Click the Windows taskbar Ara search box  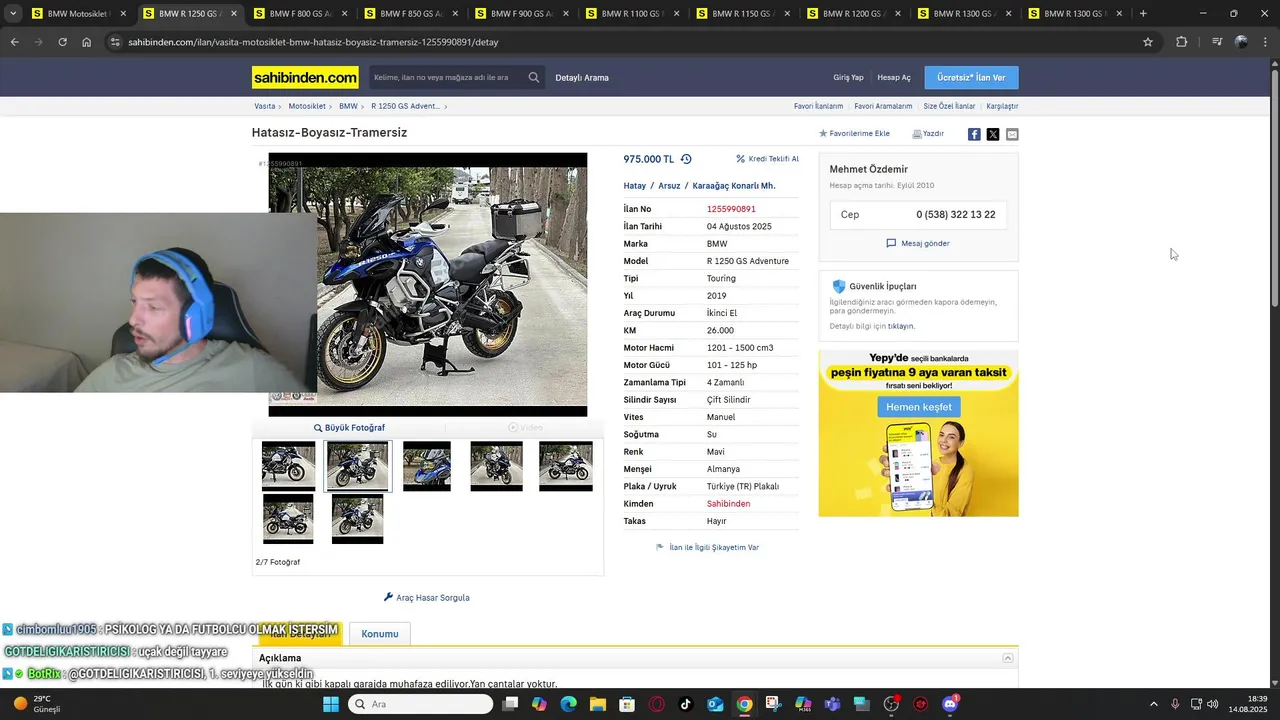(x=420, y=704)
